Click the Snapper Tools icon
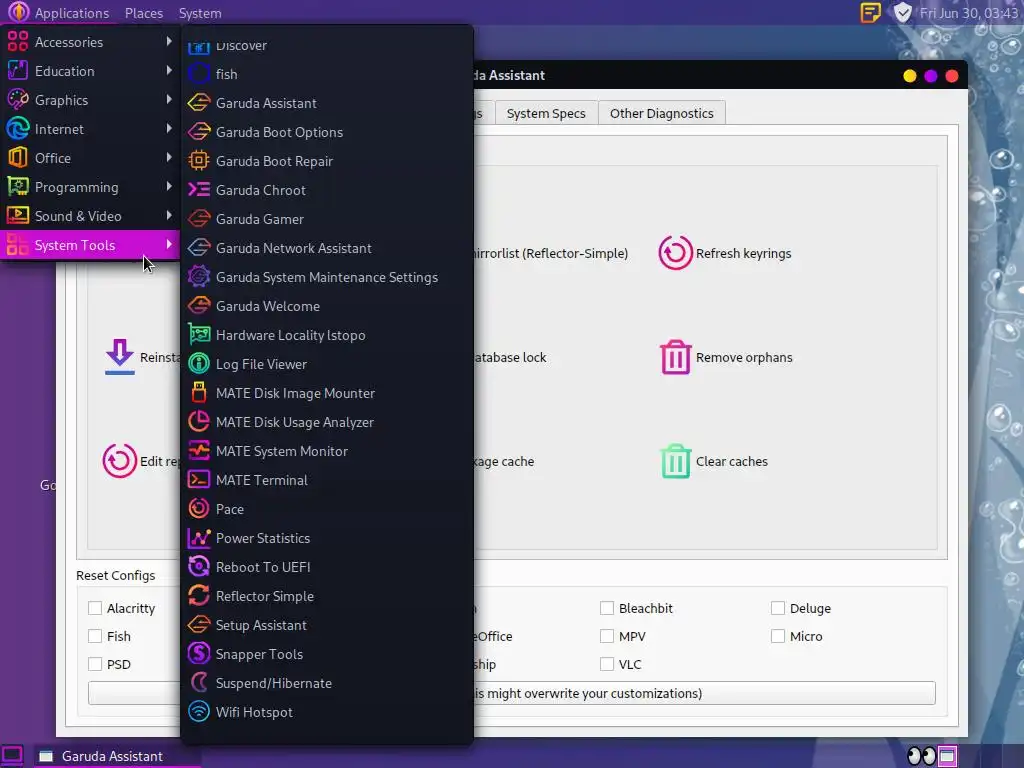 tap(199, 654)
